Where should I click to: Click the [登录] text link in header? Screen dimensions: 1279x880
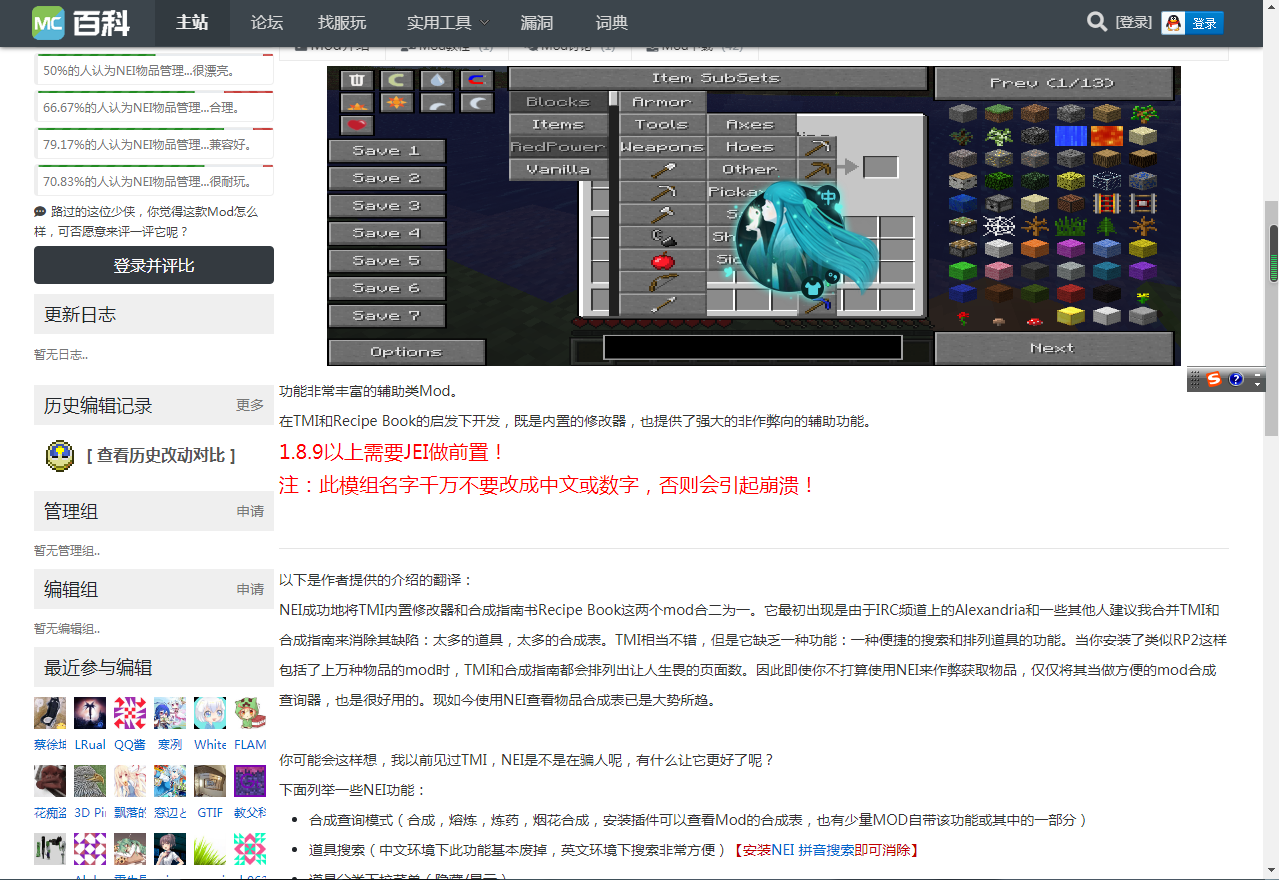(x=1134, y=22)
